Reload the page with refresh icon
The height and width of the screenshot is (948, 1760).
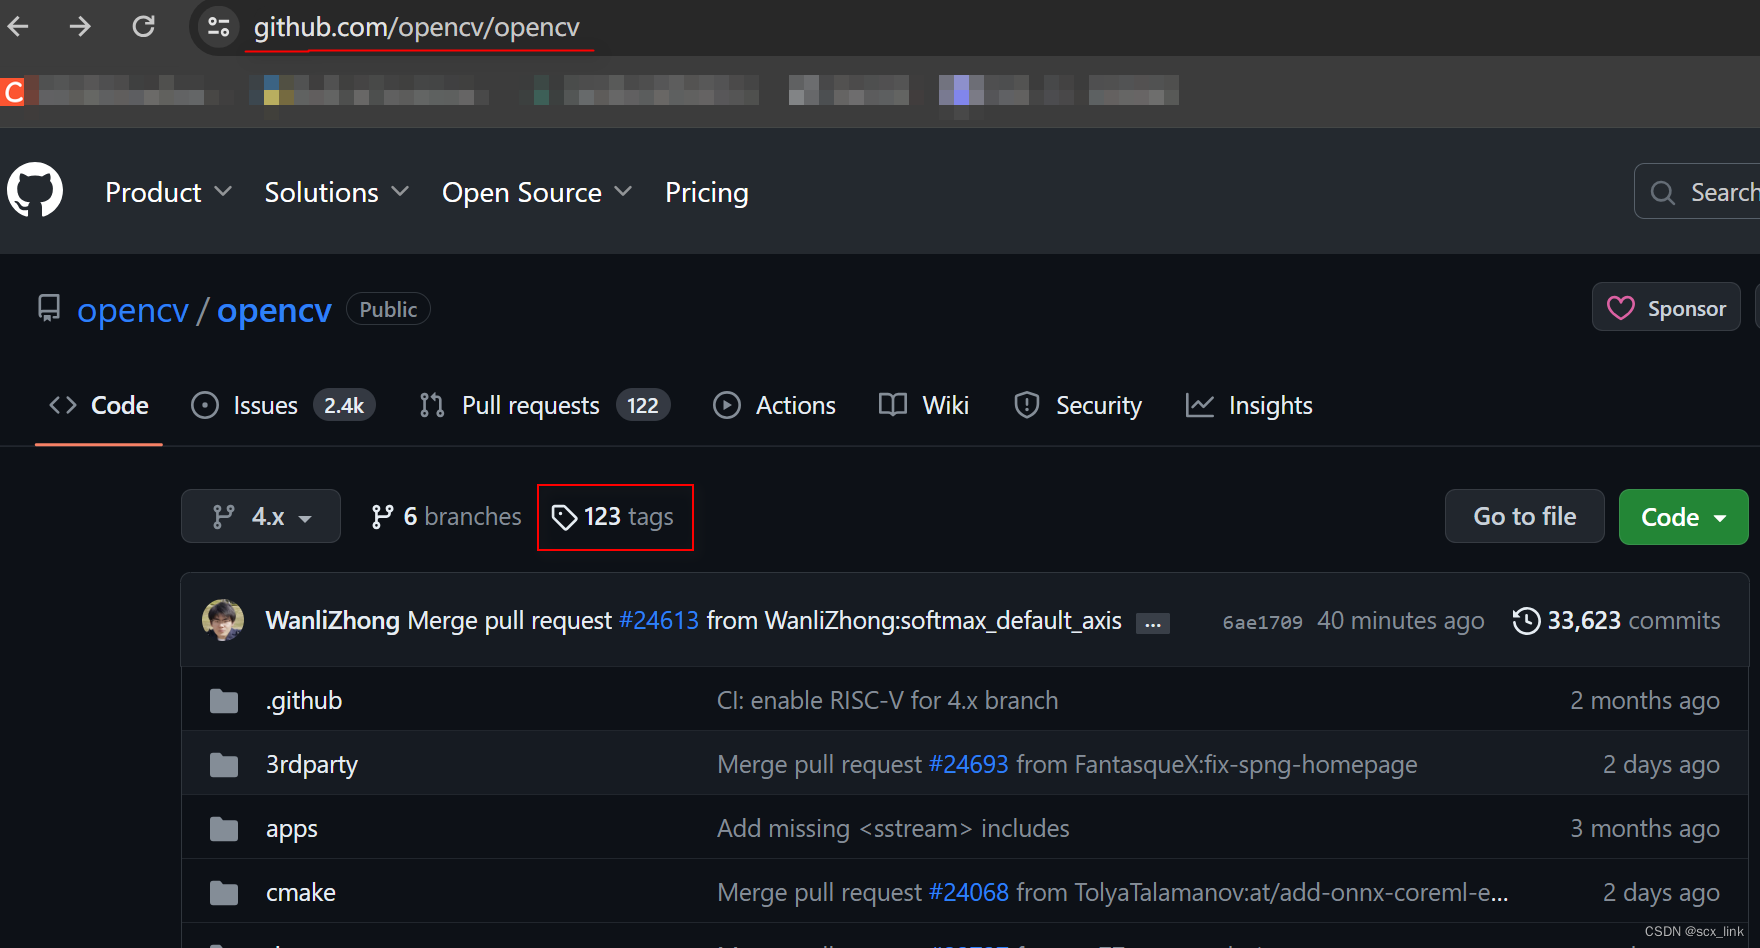click(x=144, y=26)
